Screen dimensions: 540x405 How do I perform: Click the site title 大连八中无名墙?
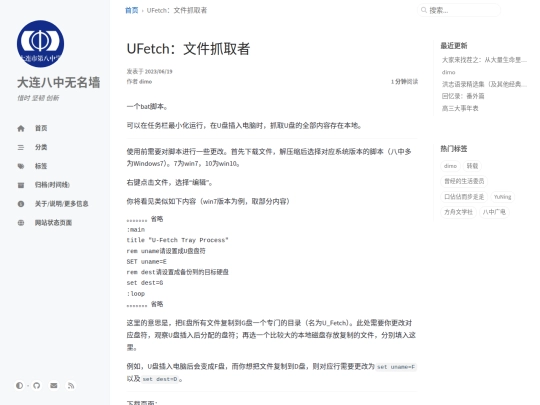click(x=59, y=83)
